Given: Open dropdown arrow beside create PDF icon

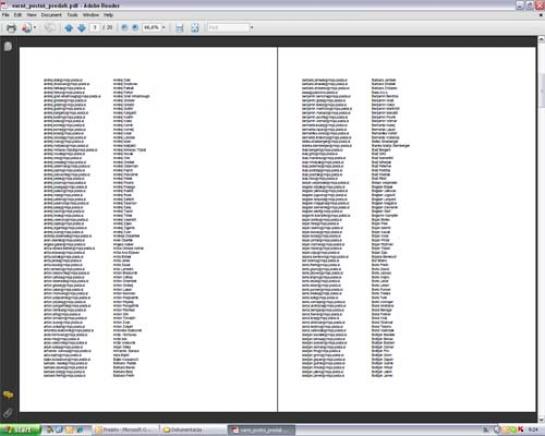Looking at the screenshot, I should (35, 28).
